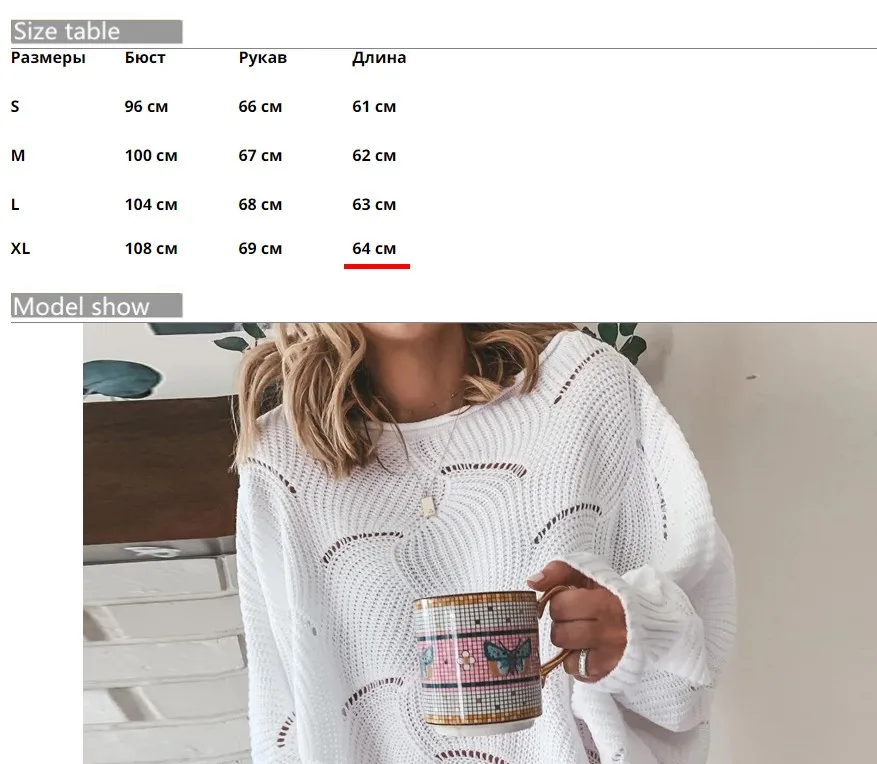The width and height of the screenshot is (877, 764).
Task: Select the Размеры column header
Action: [x=48, y=58]
